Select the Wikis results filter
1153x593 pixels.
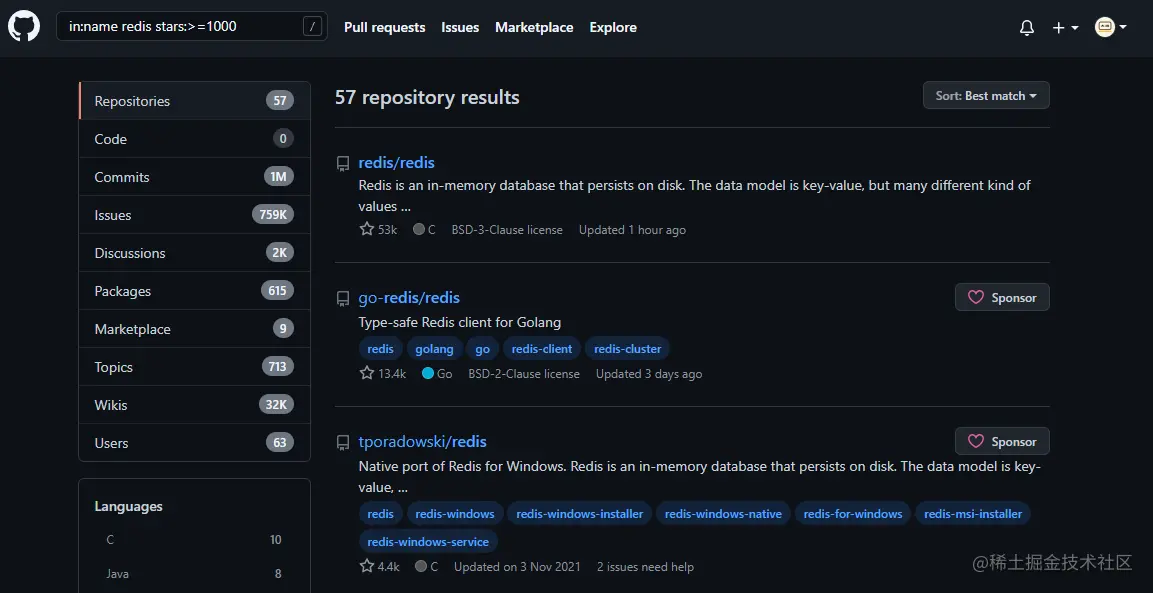pos(194,405)
